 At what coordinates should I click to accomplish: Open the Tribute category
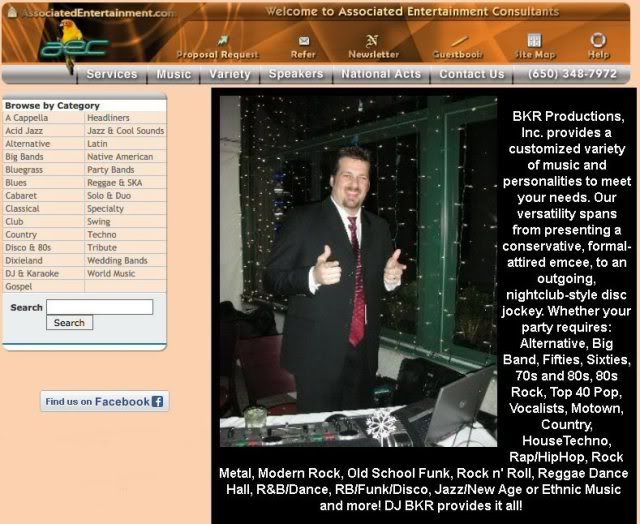click(102, 248)
